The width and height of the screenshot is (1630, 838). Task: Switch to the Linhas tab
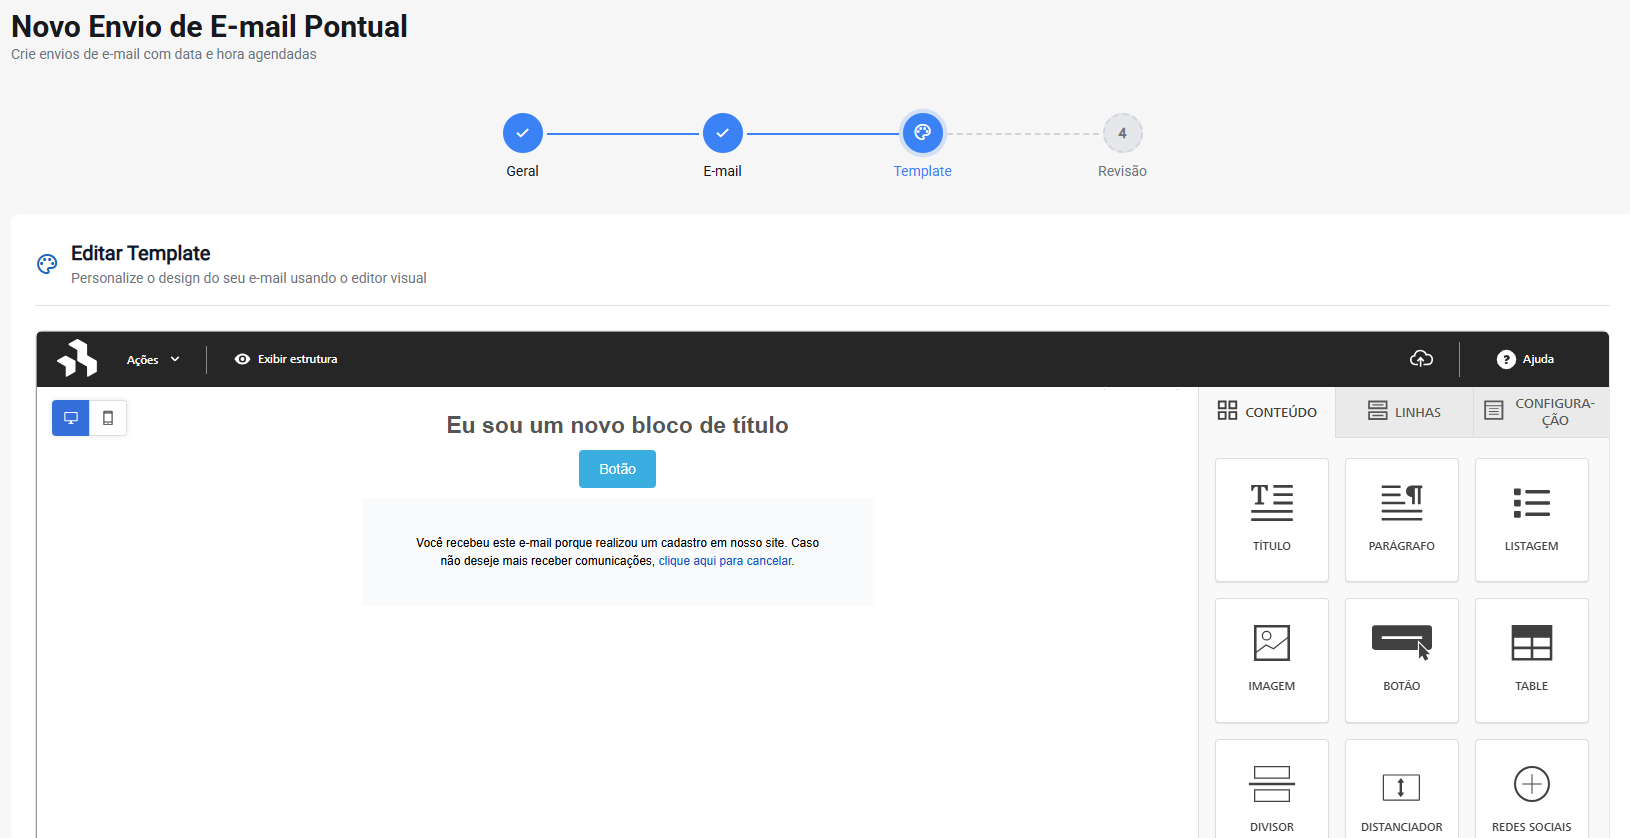tap(1404, 412)
